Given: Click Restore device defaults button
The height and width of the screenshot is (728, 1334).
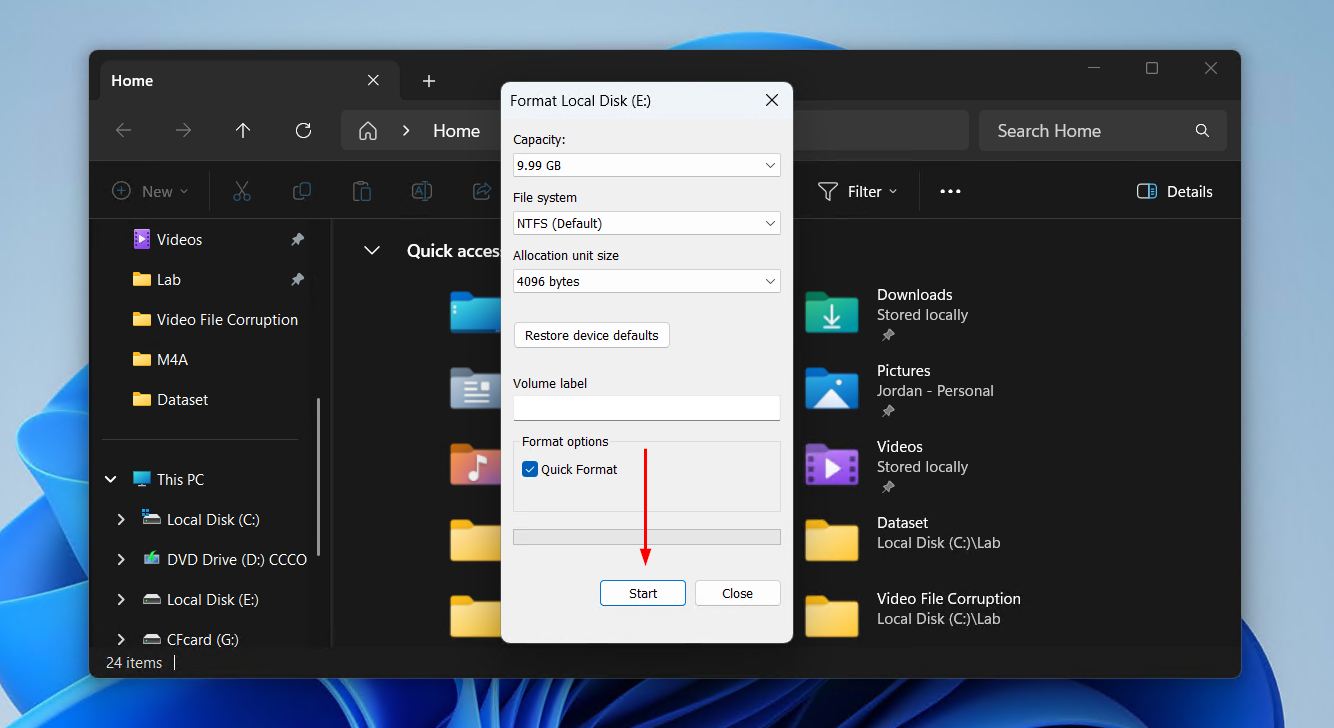Looking at the screenshot, I should point(591,335).
